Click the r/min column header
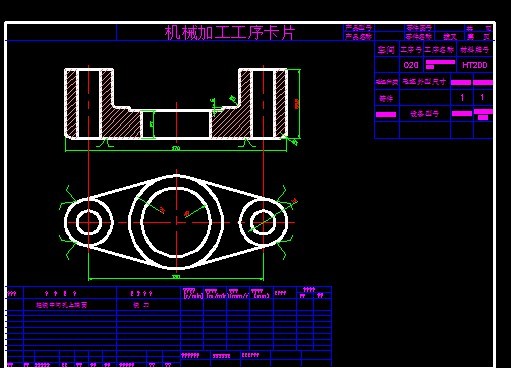 [x=193, y=293]
